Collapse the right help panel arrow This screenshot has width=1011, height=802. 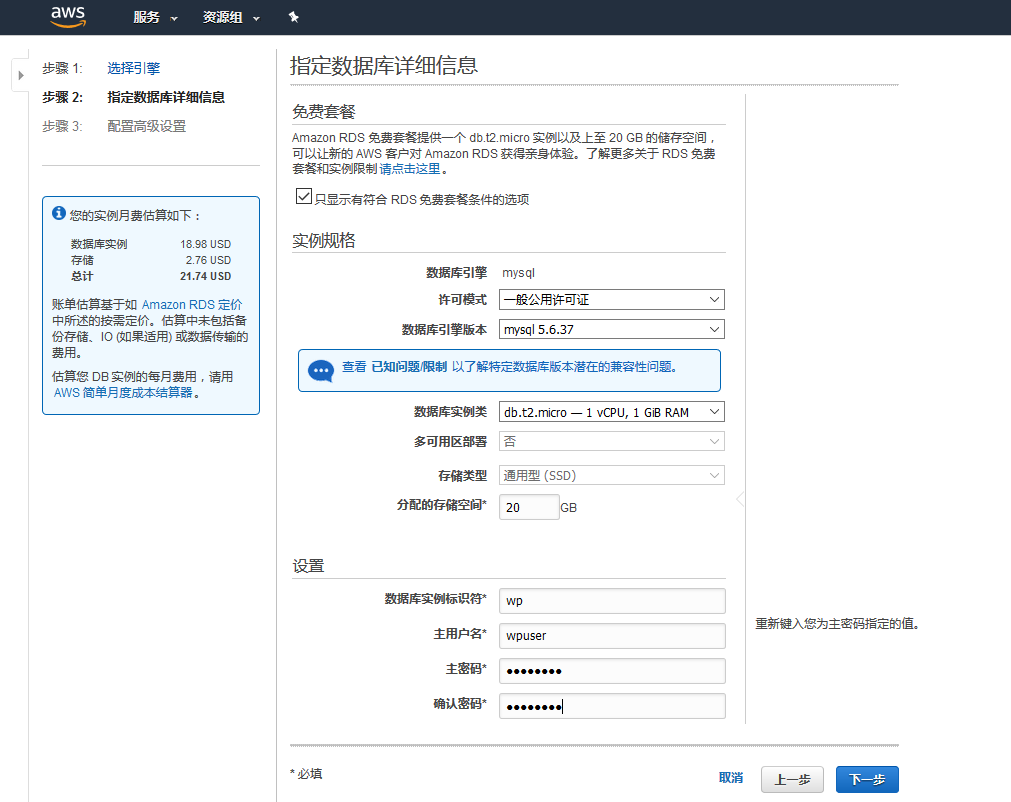(x=740, y=499)
